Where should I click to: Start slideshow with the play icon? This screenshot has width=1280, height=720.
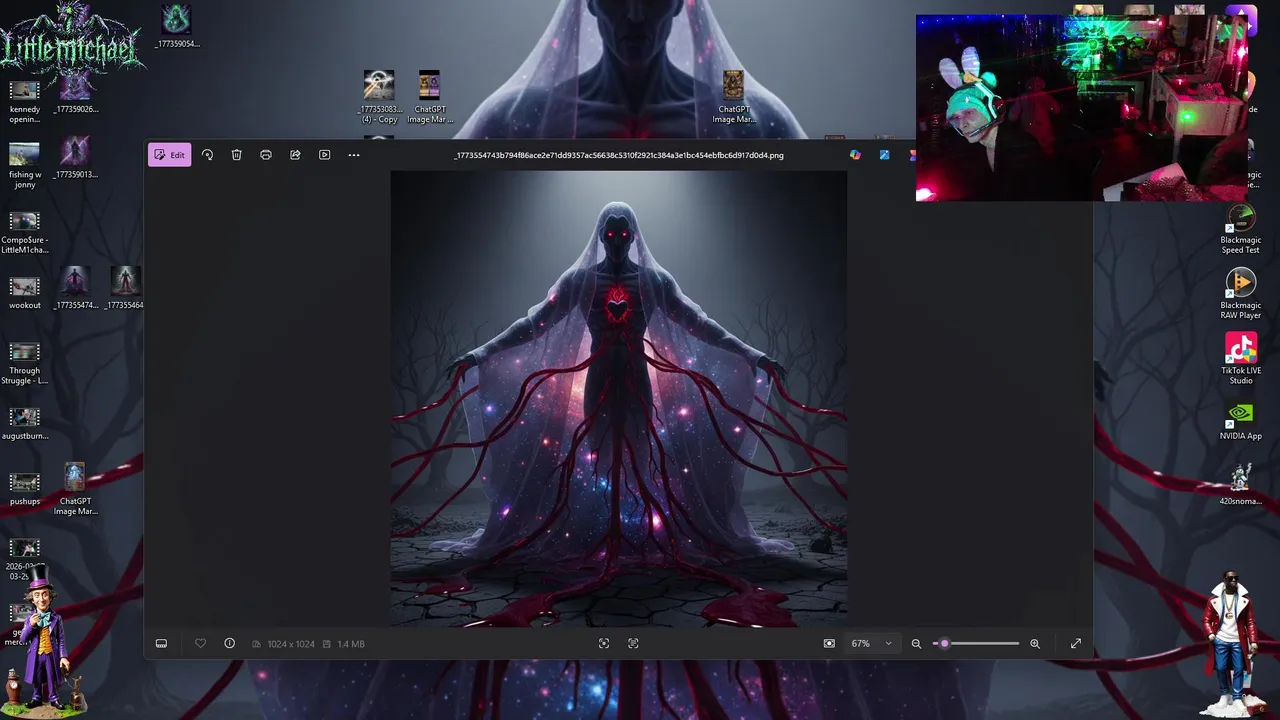[324, 155]
